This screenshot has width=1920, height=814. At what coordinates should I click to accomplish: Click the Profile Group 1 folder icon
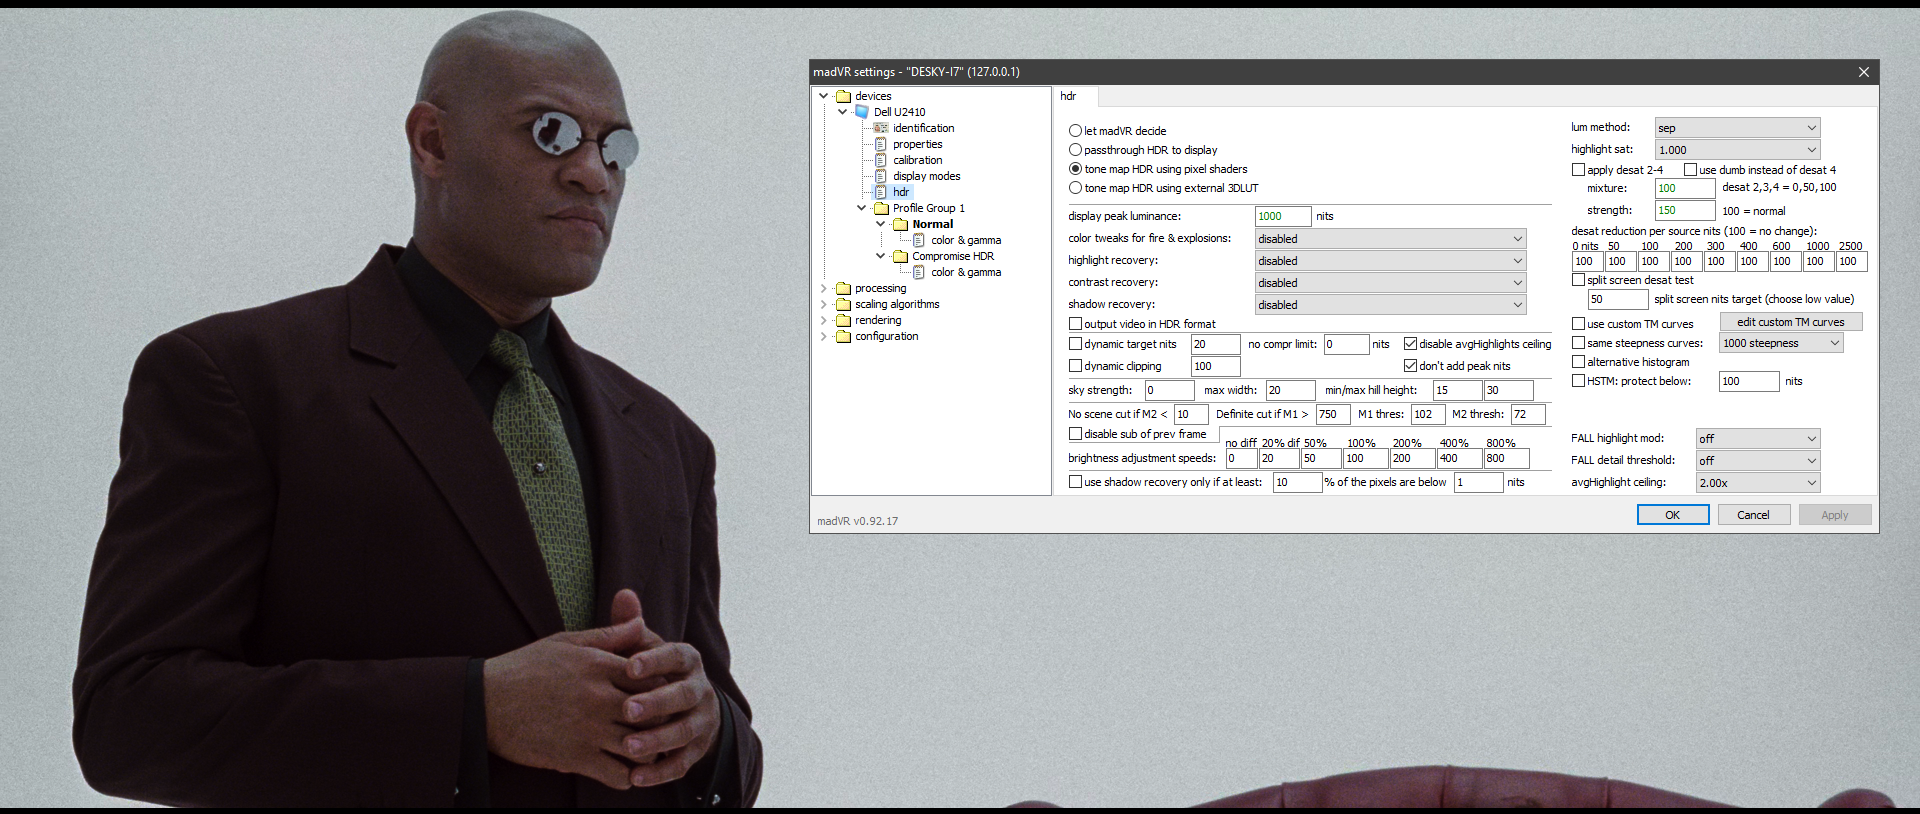[881, 208]
